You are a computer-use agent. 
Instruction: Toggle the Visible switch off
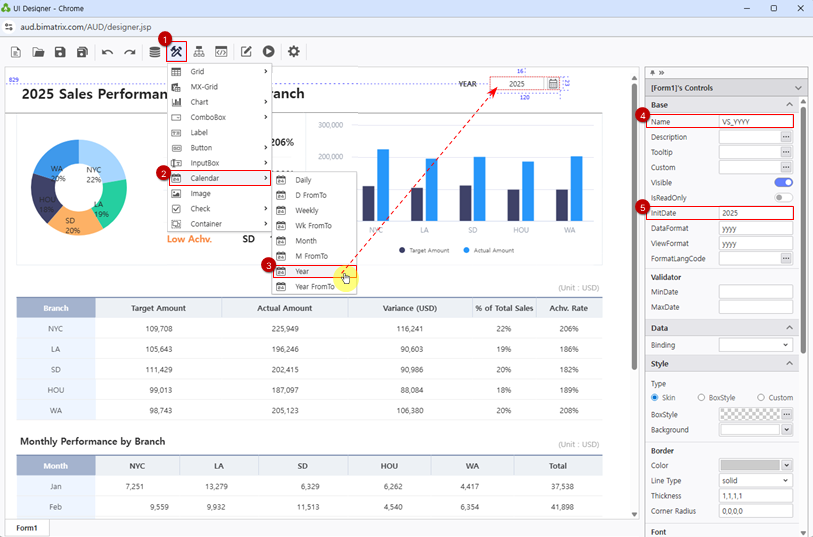coord(783,183)
